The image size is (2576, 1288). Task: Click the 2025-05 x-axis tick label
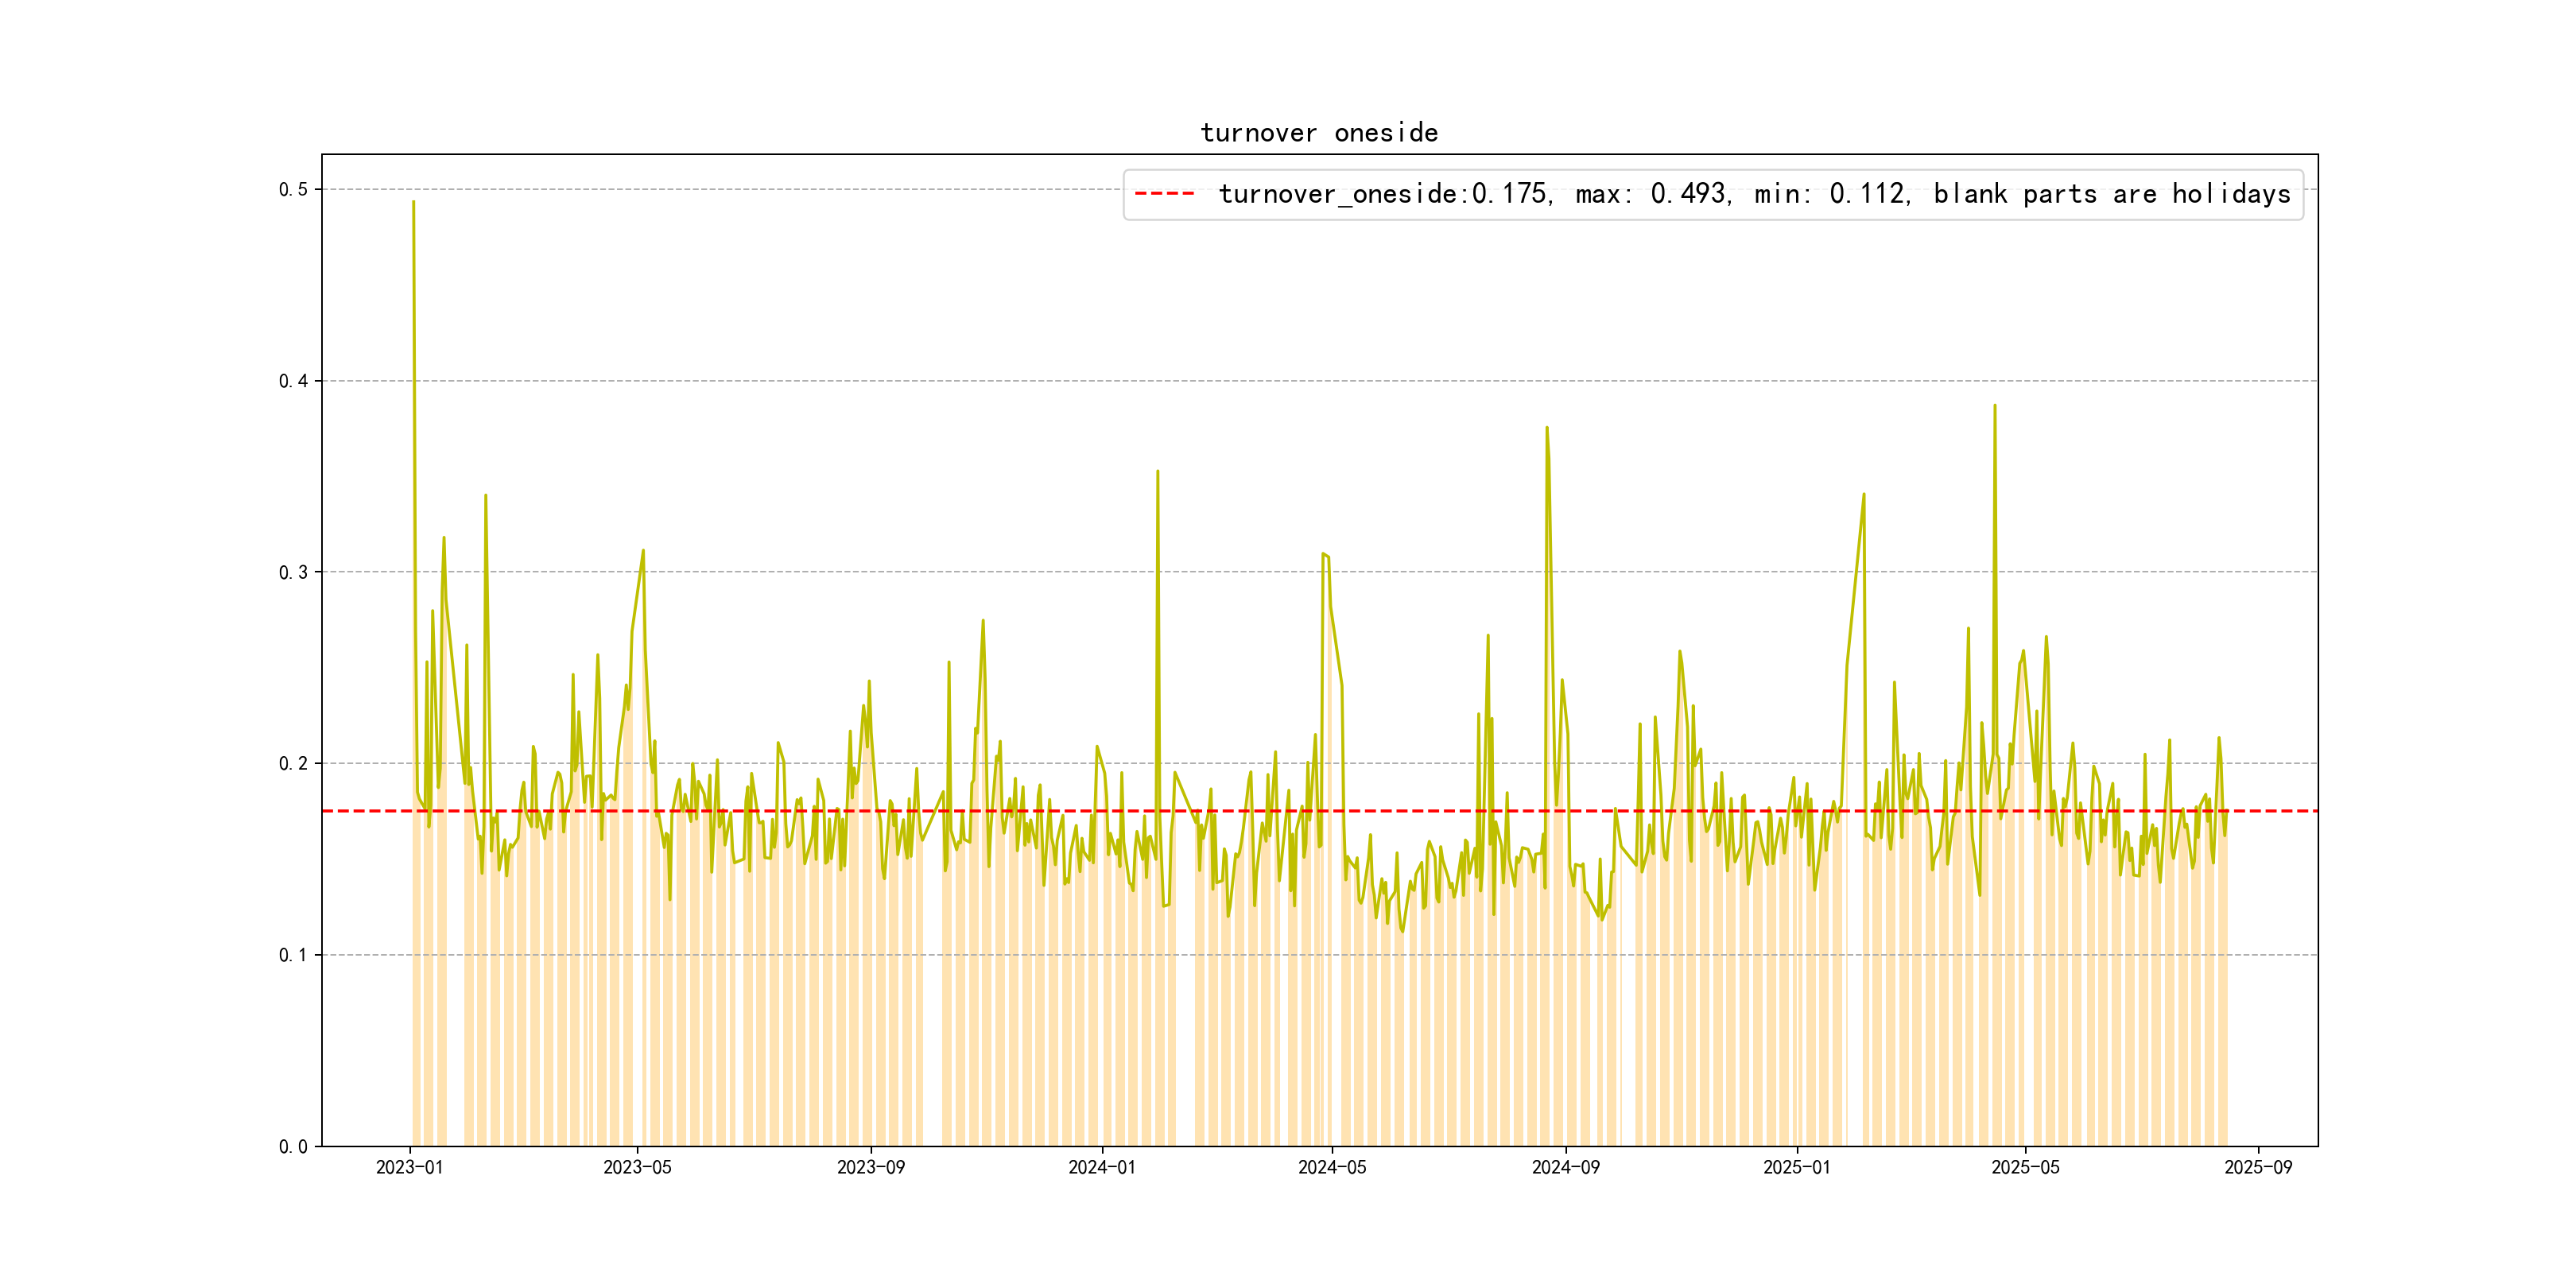pos(2025,1167)
